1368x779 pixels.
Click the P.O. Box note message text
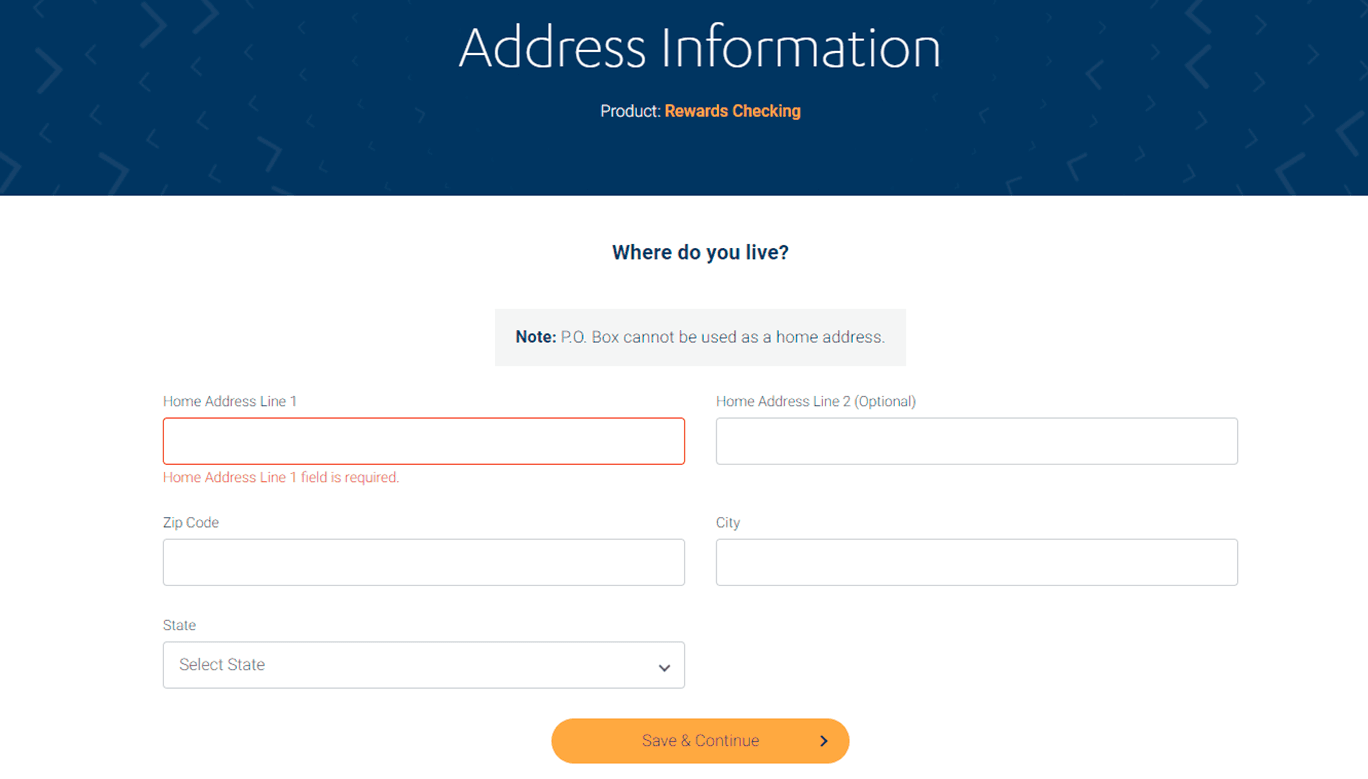point(722,337)
